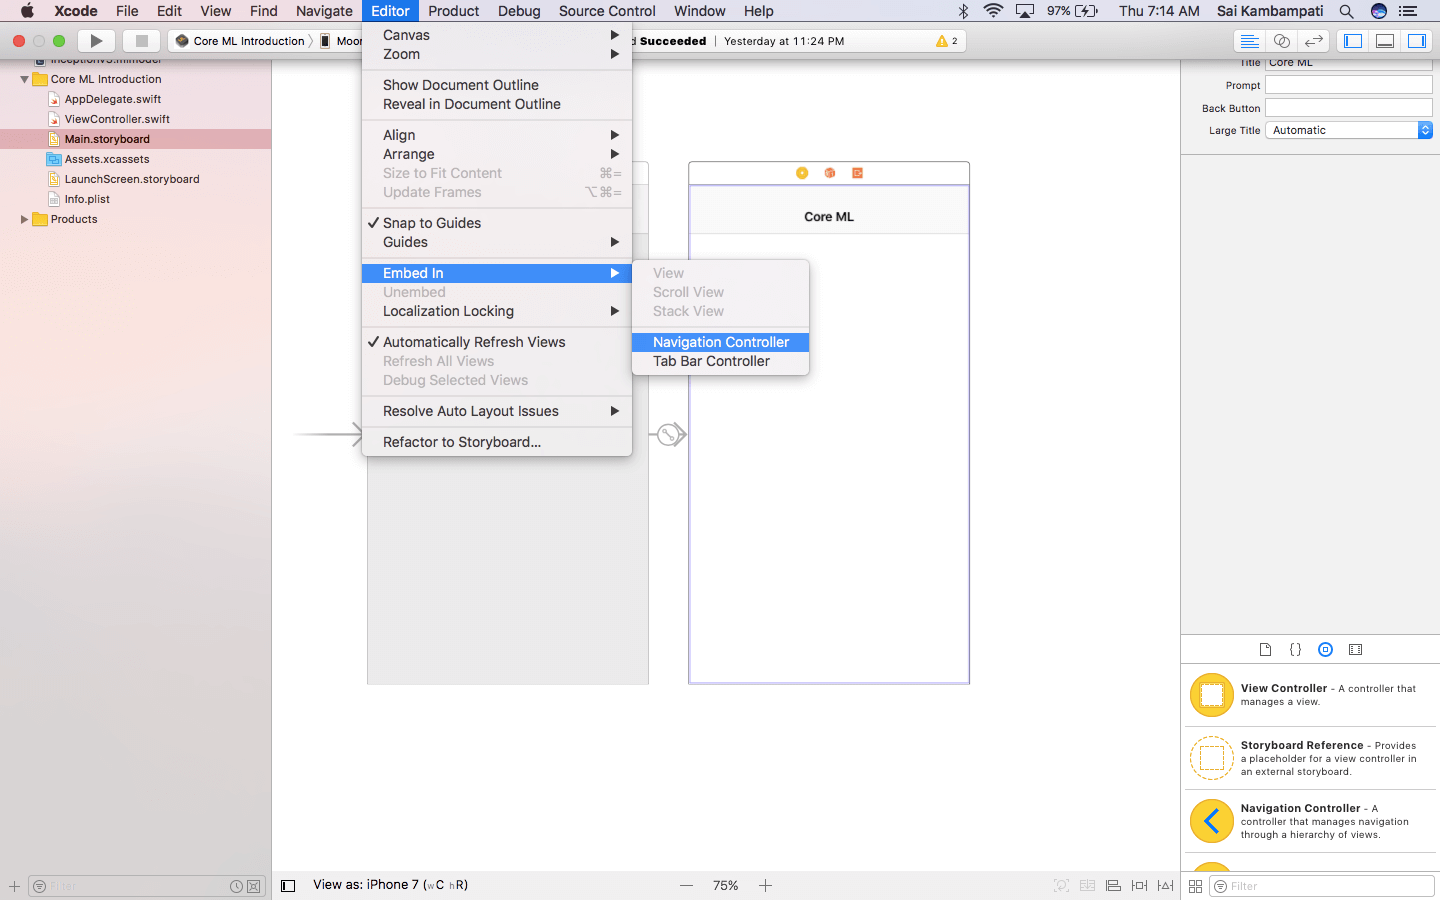
Task: Click the issue warning indicator
Action: (x=946, y=41)
